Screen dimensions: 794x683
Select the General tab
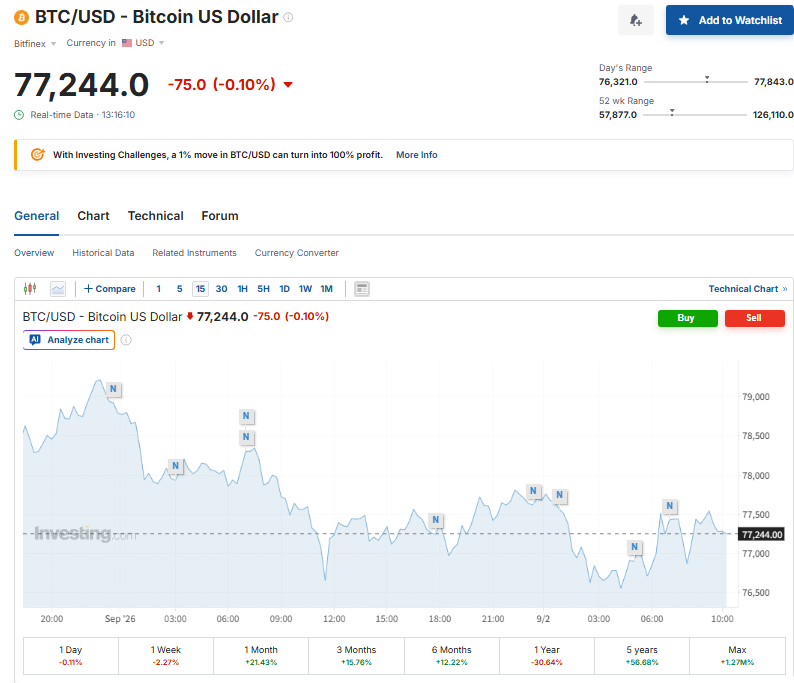click(36, 216)
